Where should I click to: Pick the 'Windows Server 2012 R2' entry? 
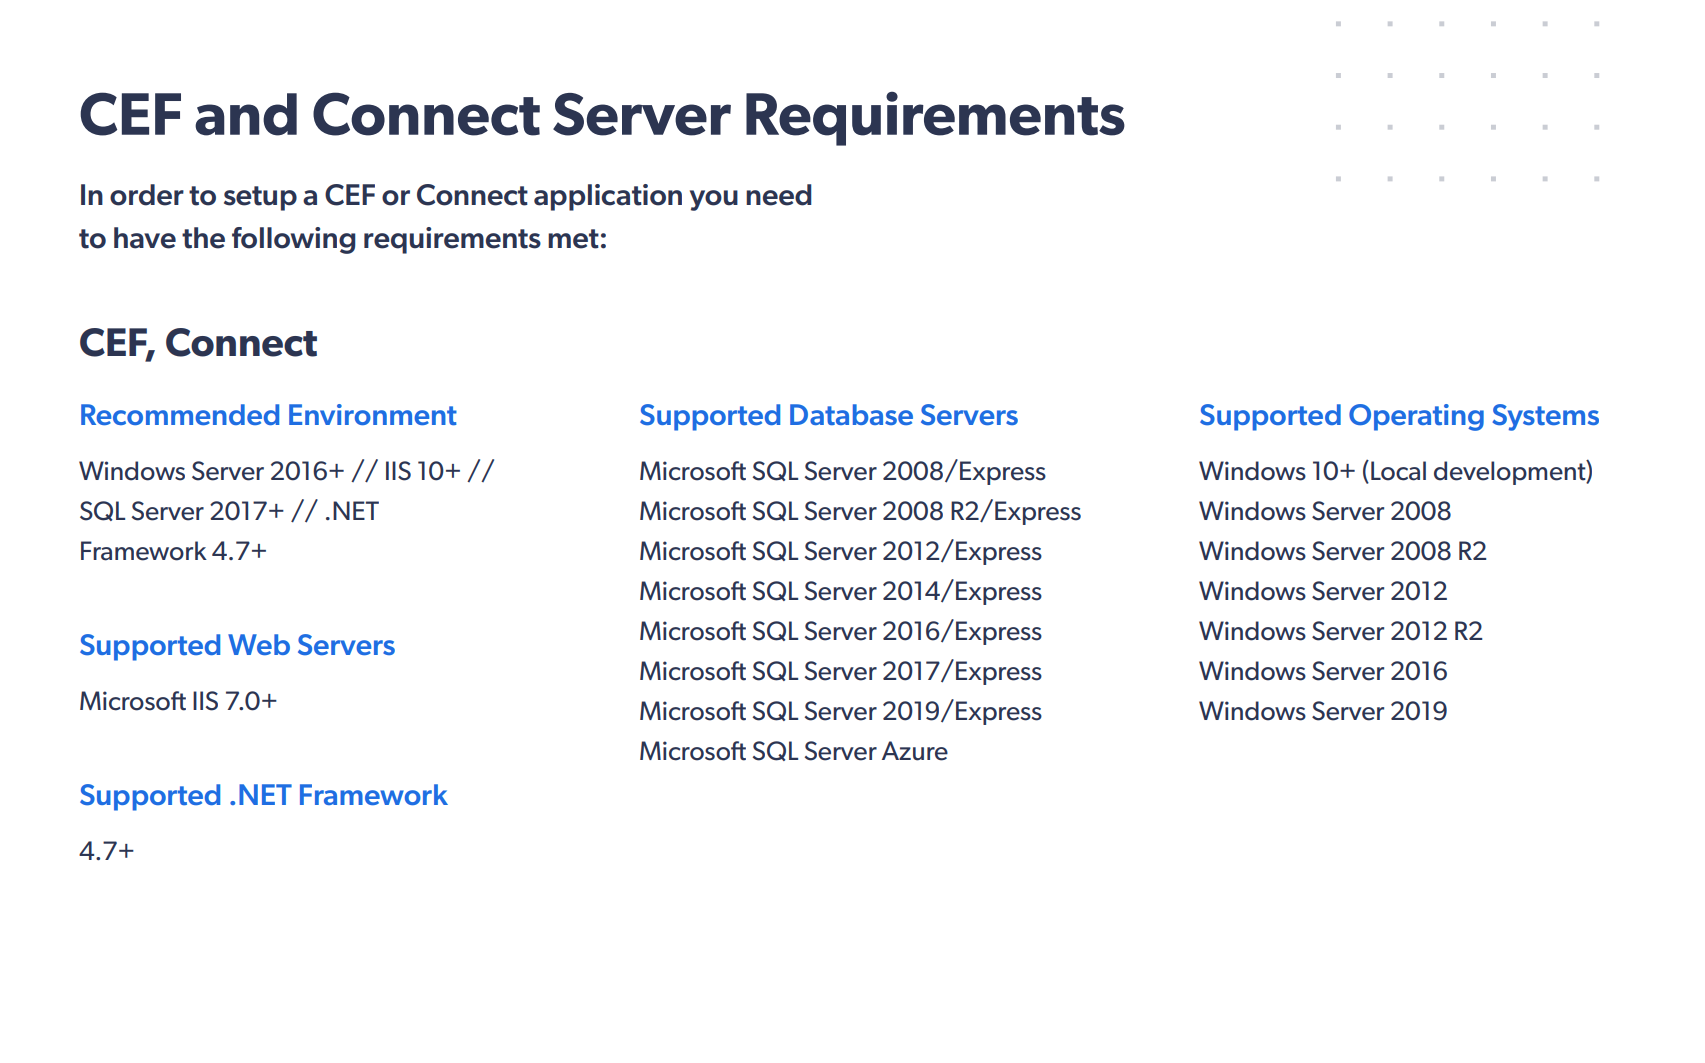coord(1341,631)
